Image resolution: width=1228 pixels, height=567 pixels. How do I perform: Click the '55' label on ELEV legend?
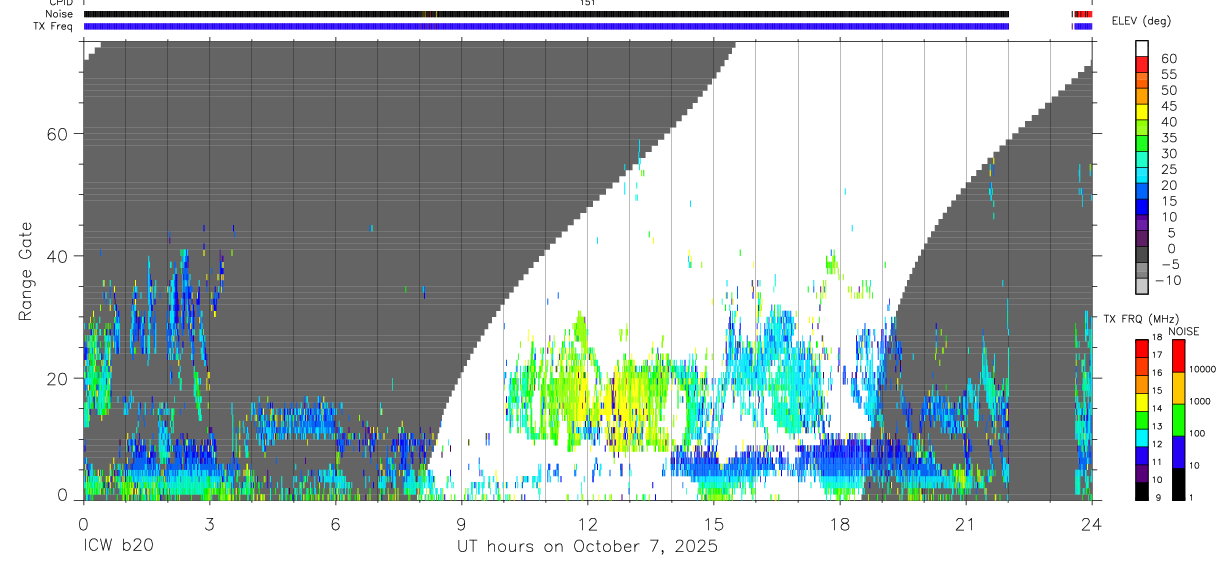(x=1168, y=75)
